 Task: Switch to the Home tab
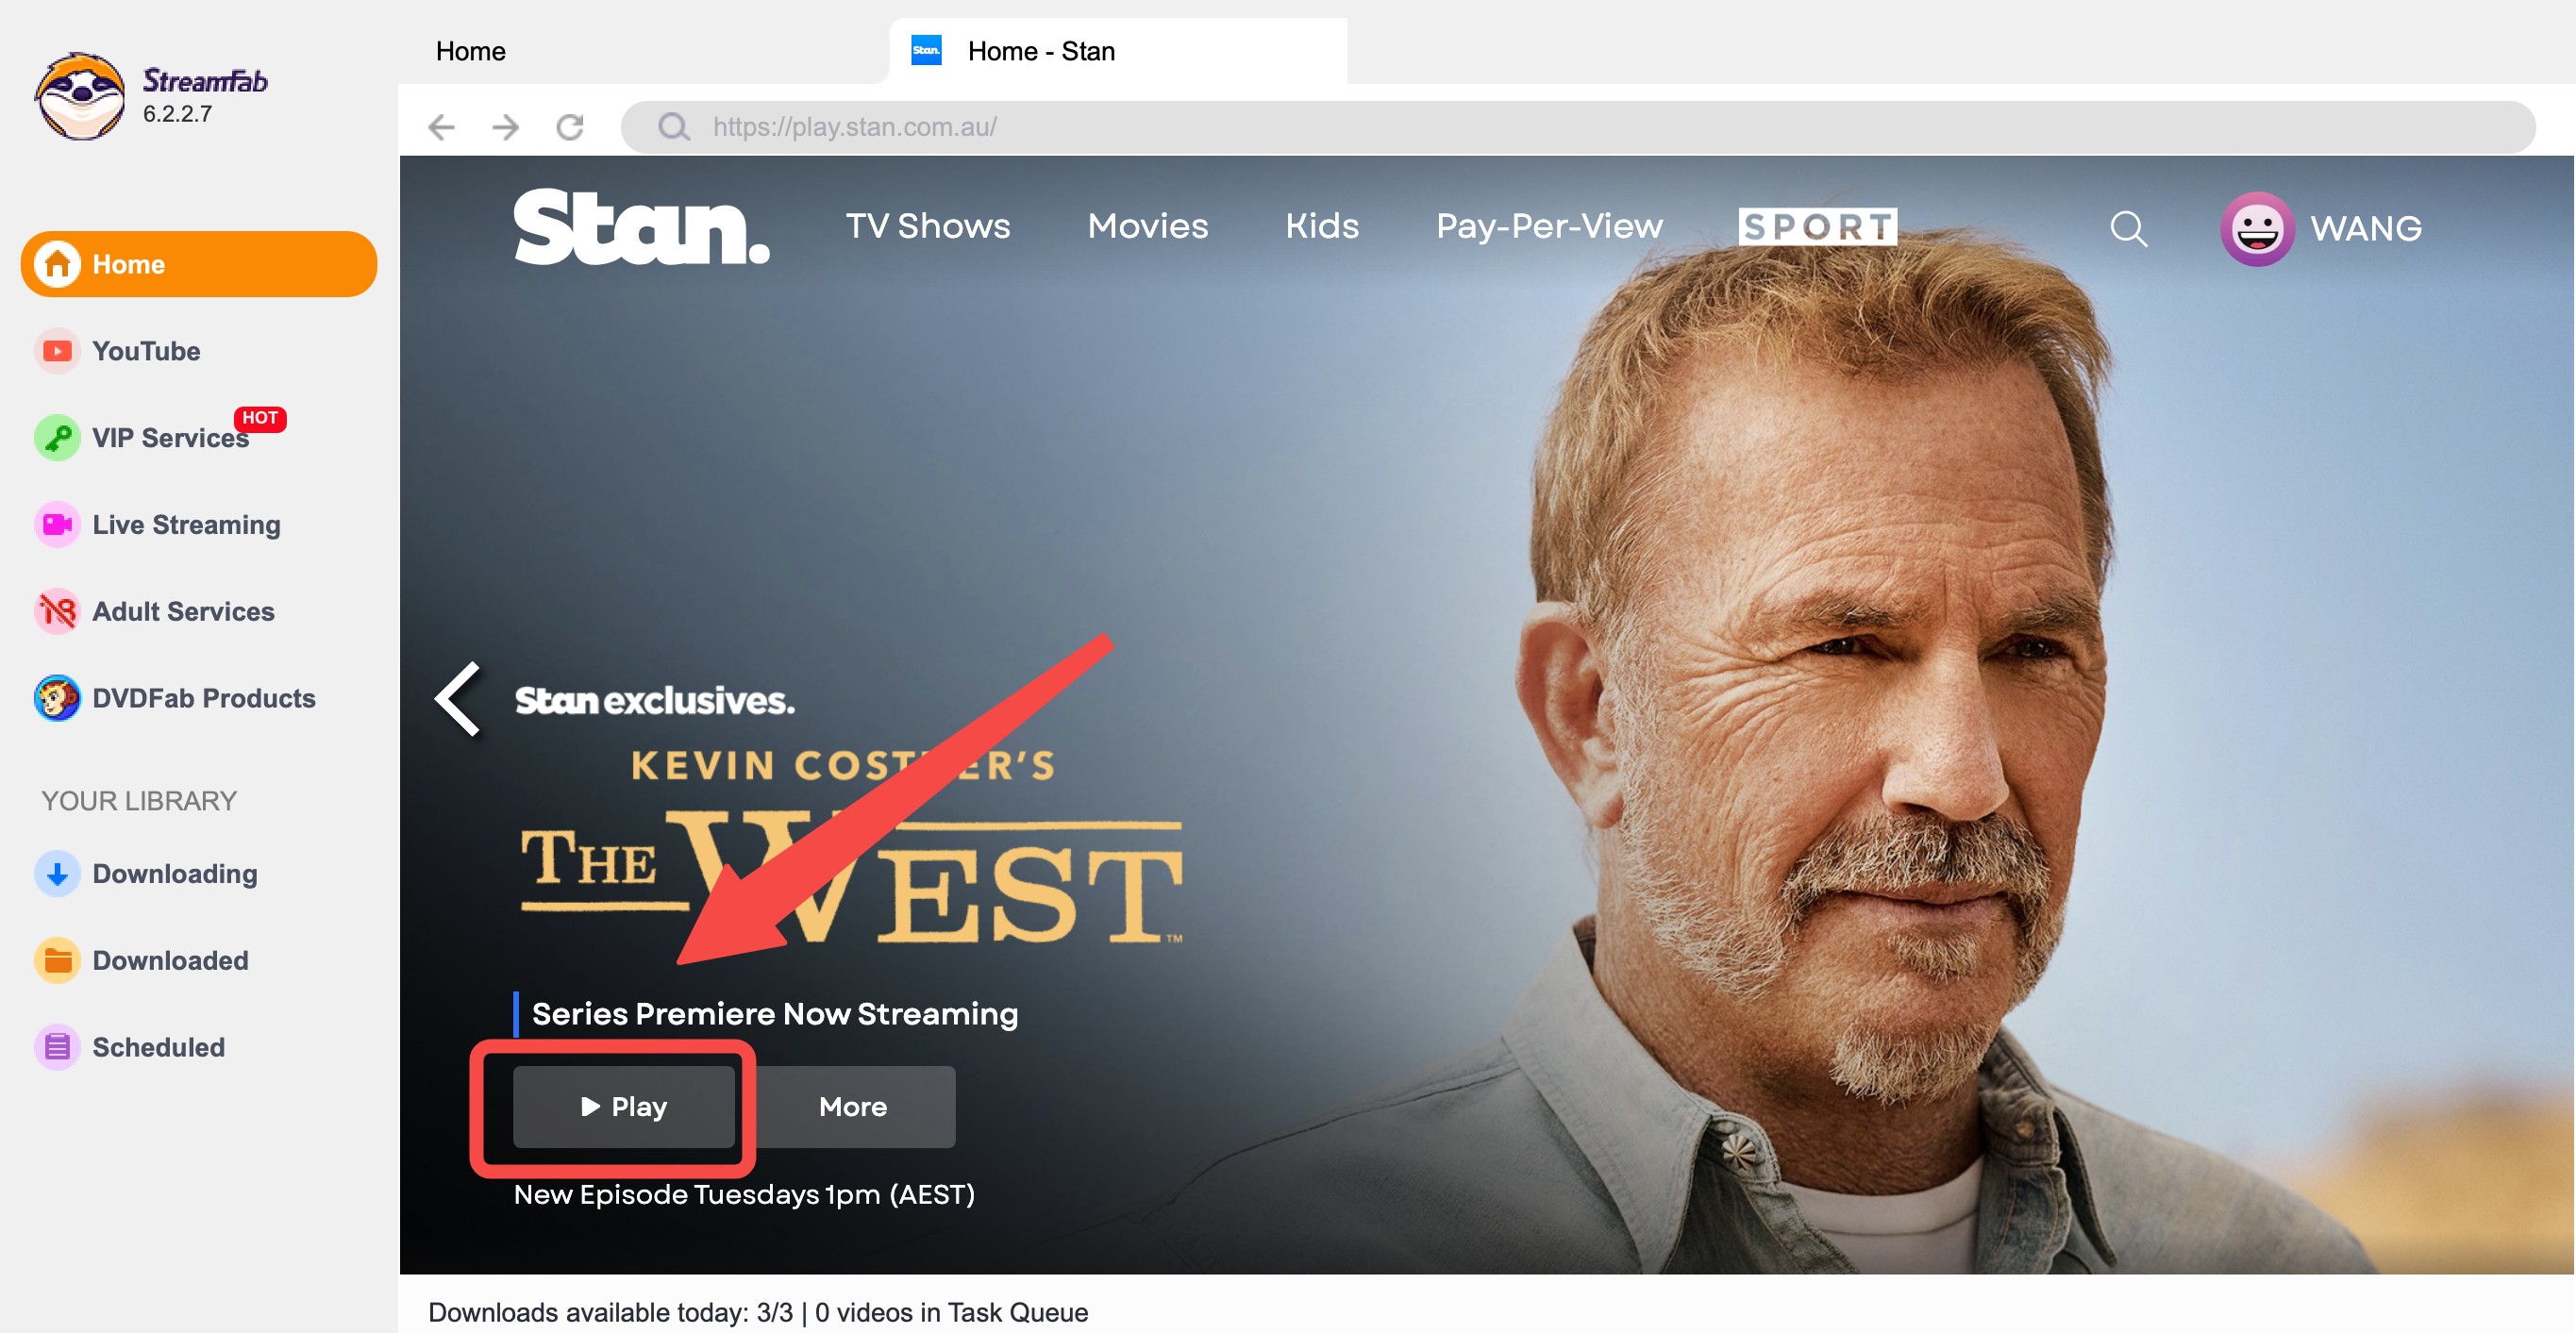coord(470,51)
